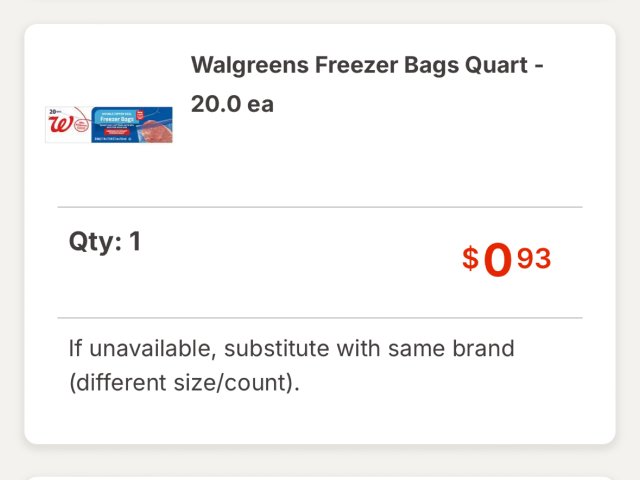Click the red dollar sign symbol
Viewport: 640px width, 480px height.
click(x=470, y=259)
